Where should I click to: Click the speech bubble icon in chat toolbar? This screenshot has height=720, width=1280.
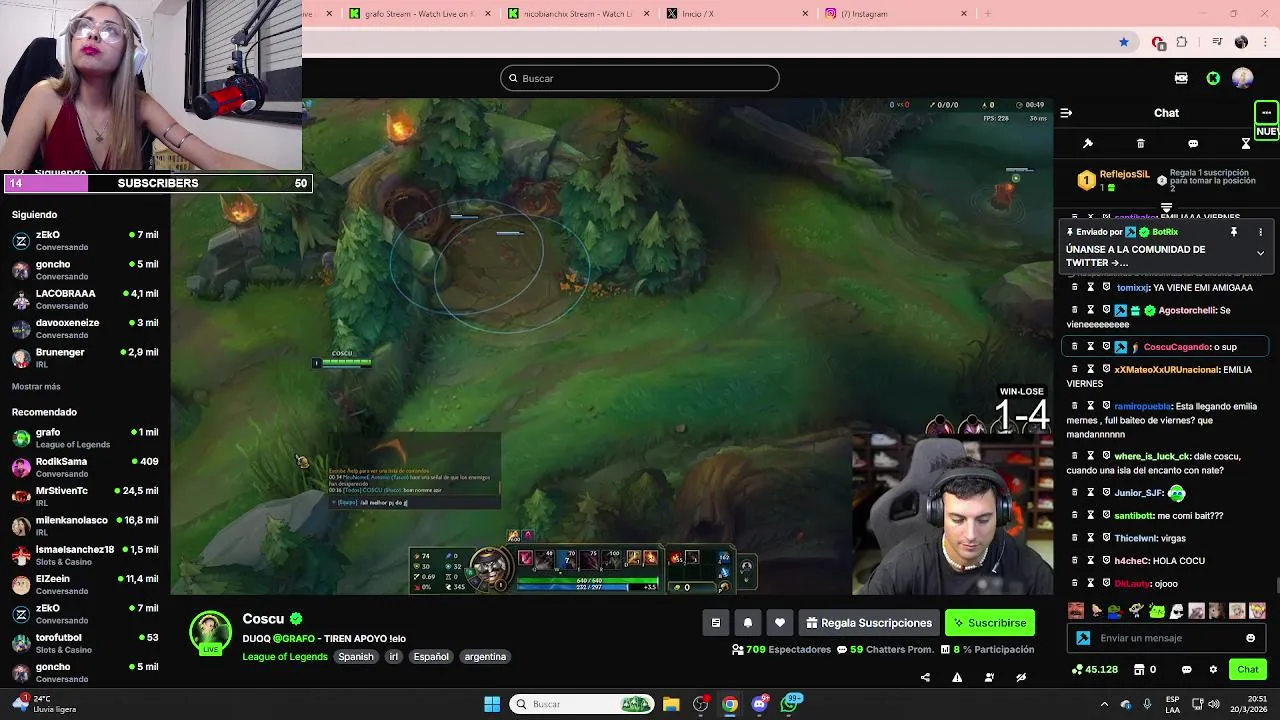[1193, 143]
